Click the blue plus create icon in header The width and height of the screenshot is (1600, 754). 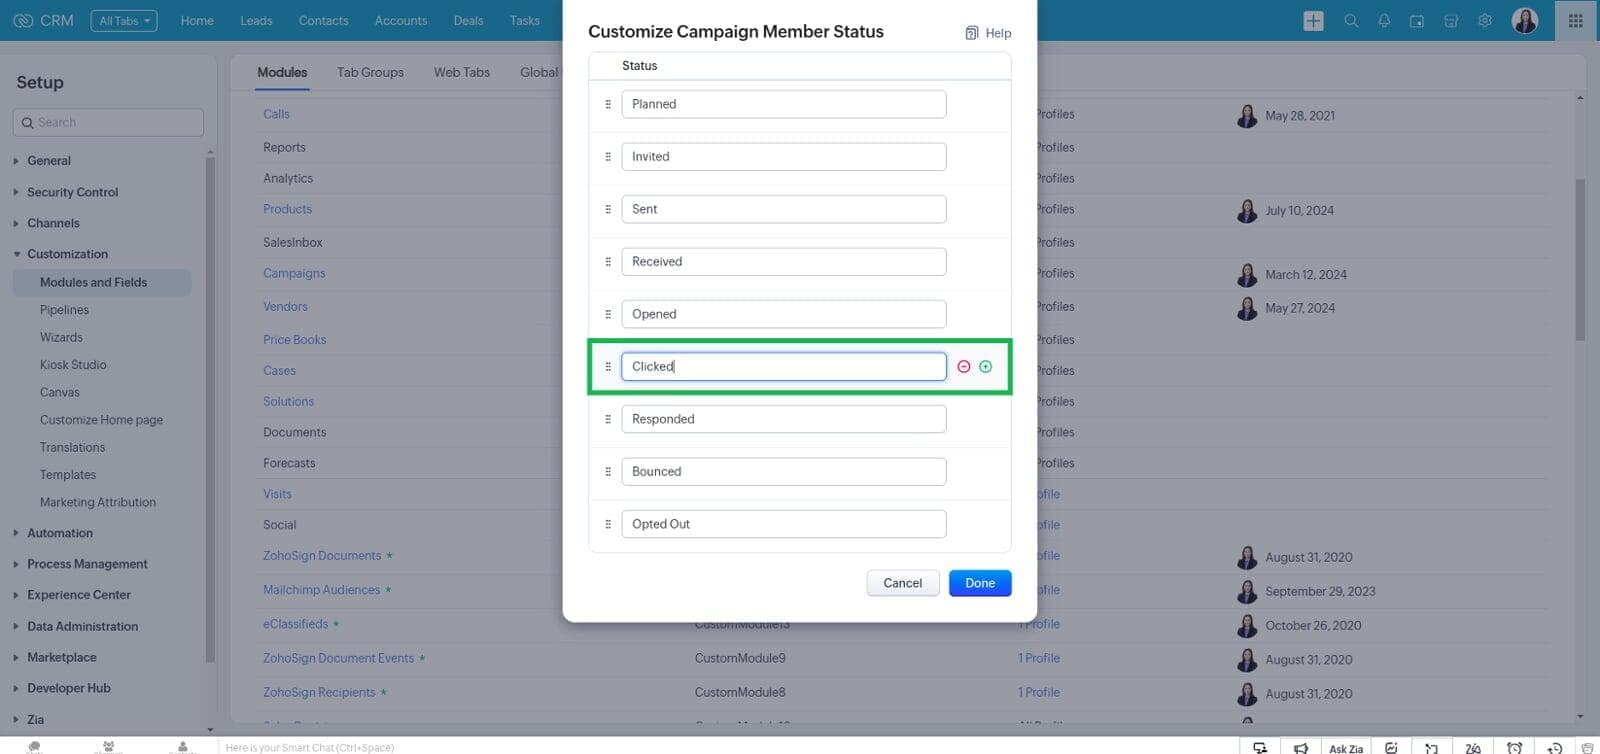(1314, 21)
